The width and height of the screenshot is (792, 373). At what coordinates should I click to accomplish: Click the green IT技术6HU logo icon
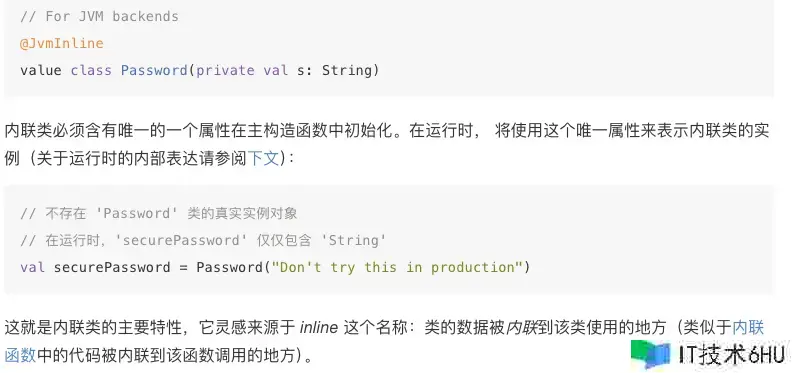coord(651,354)
